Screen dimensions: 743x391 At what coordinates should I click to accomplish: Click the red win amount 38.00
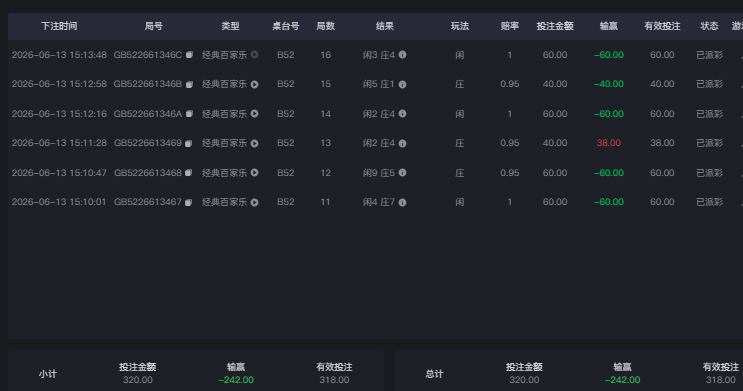(608, 143)
